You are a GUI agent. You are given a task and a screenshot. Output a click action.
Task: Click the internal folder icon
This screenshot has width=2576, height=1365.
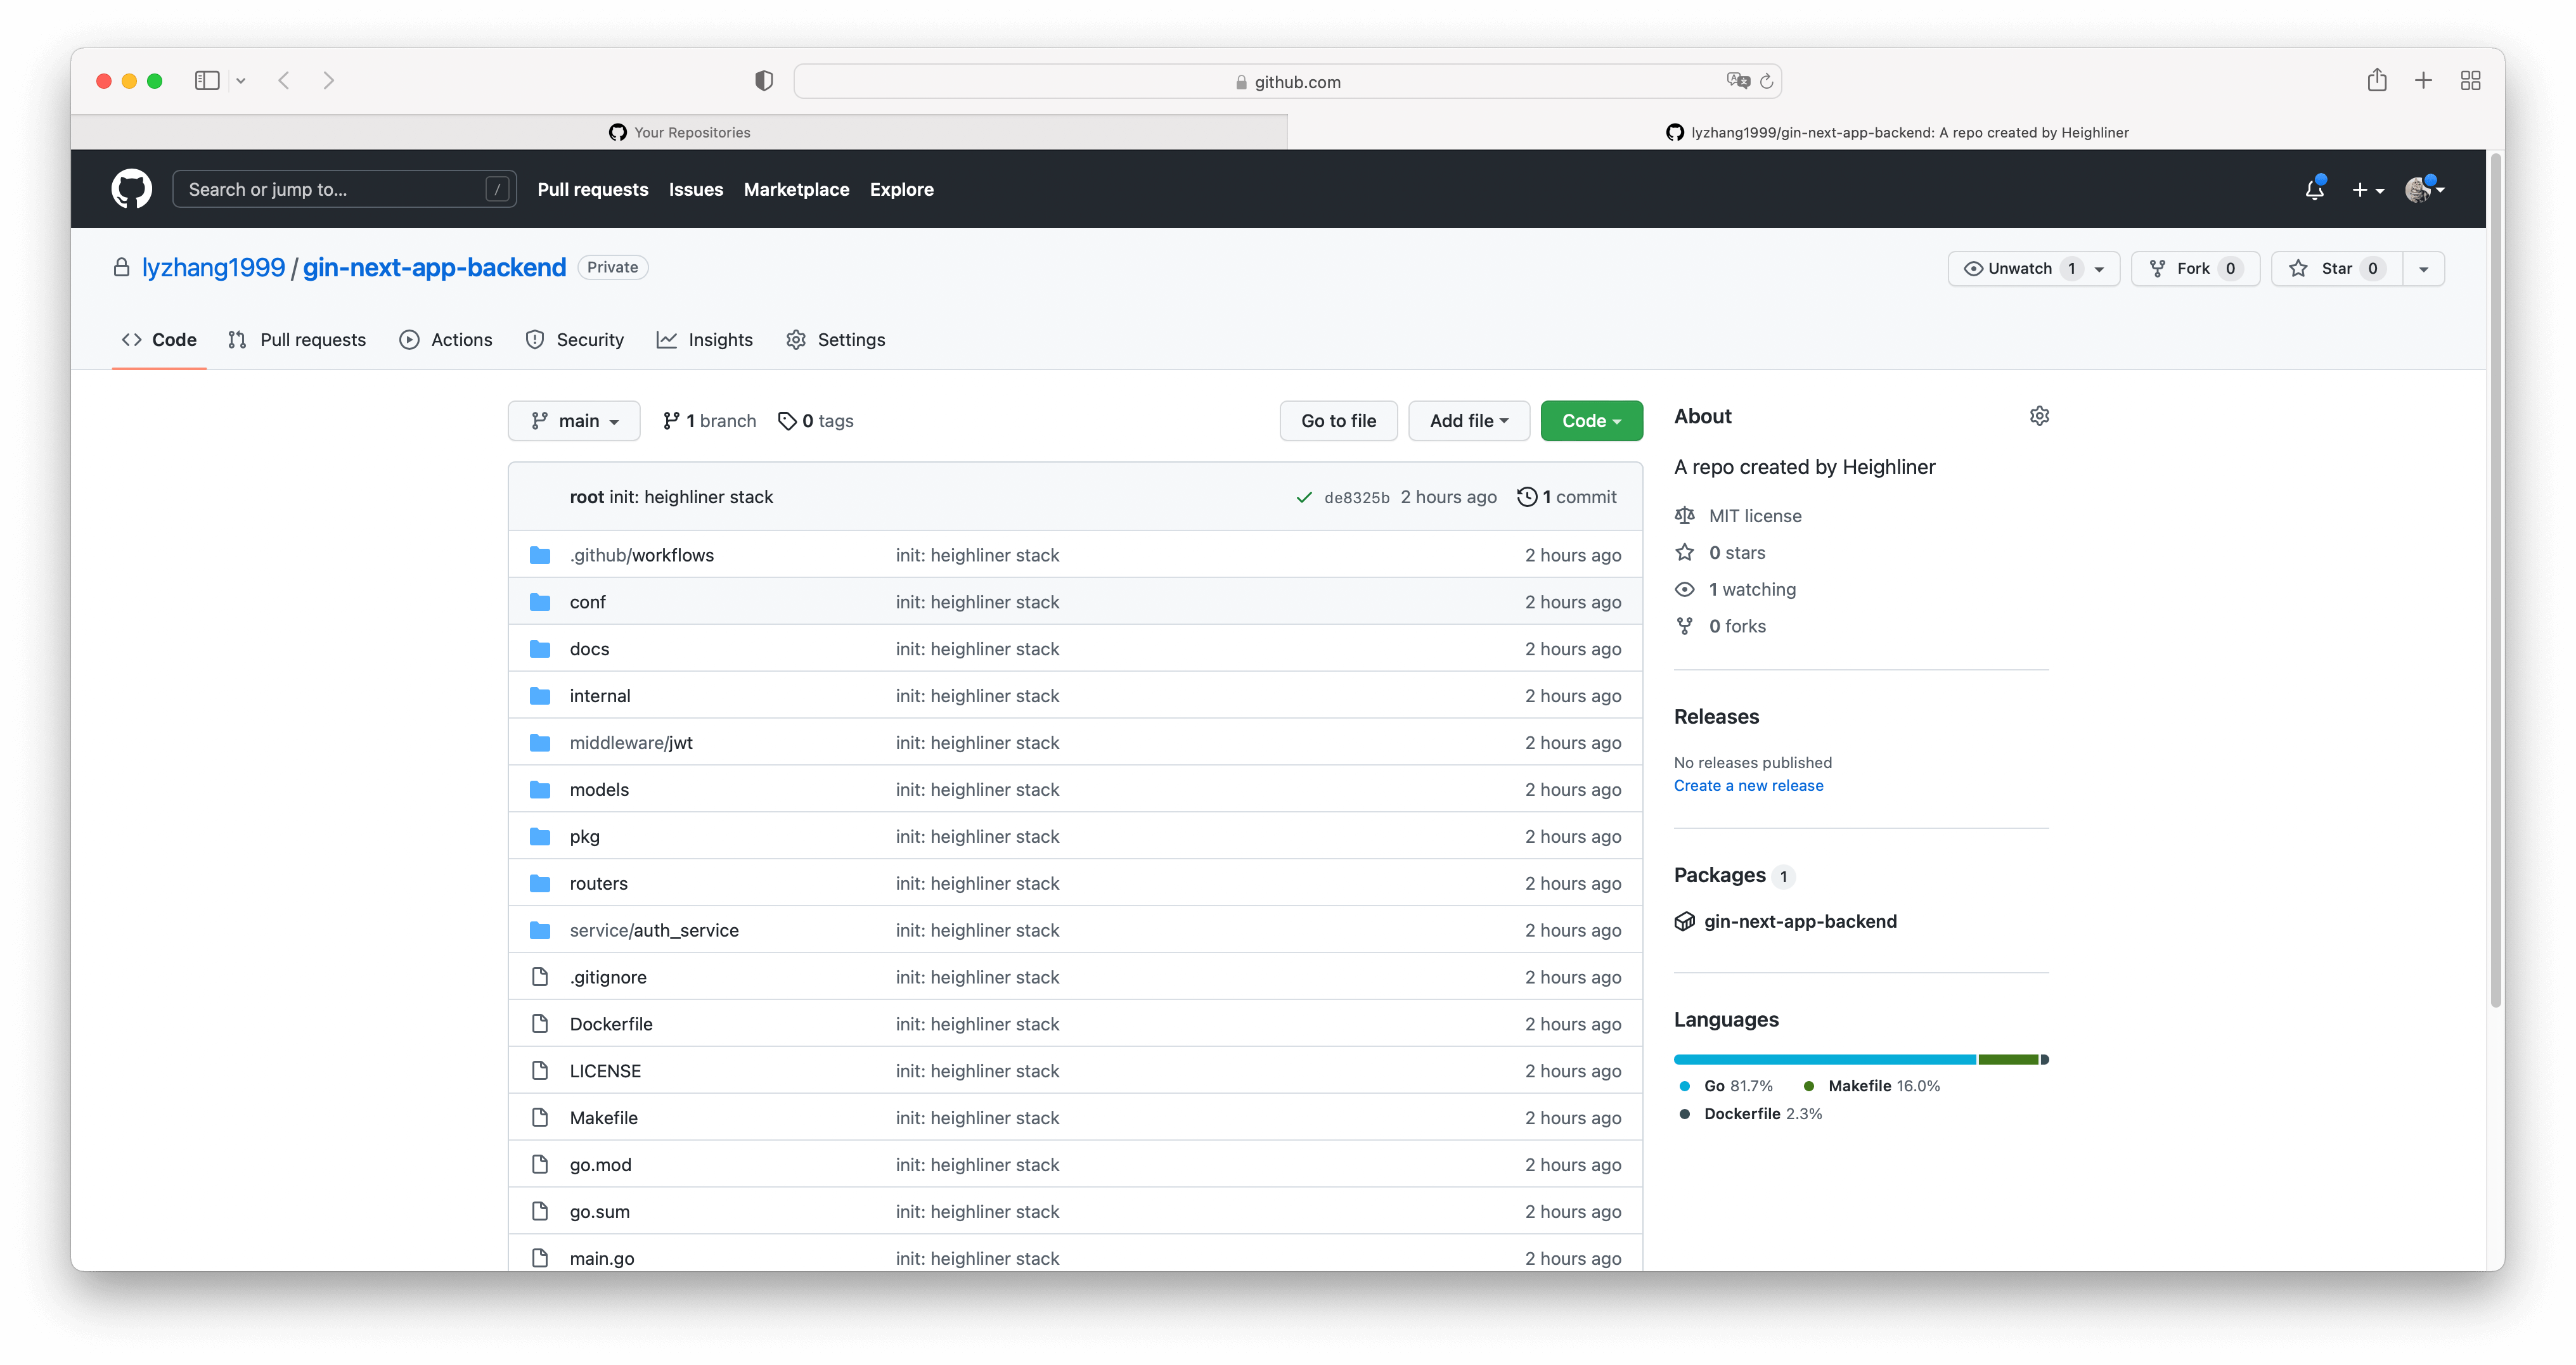tap(540, 696)
